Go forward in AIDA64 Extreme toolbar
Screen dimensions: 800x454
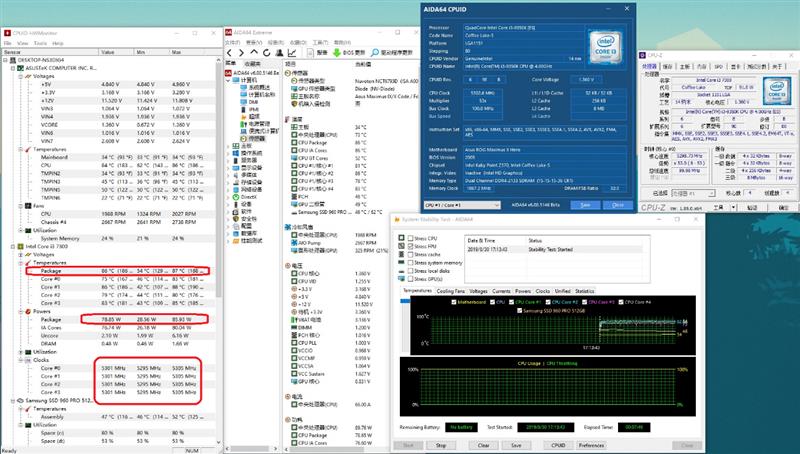(x=241, y=53)
